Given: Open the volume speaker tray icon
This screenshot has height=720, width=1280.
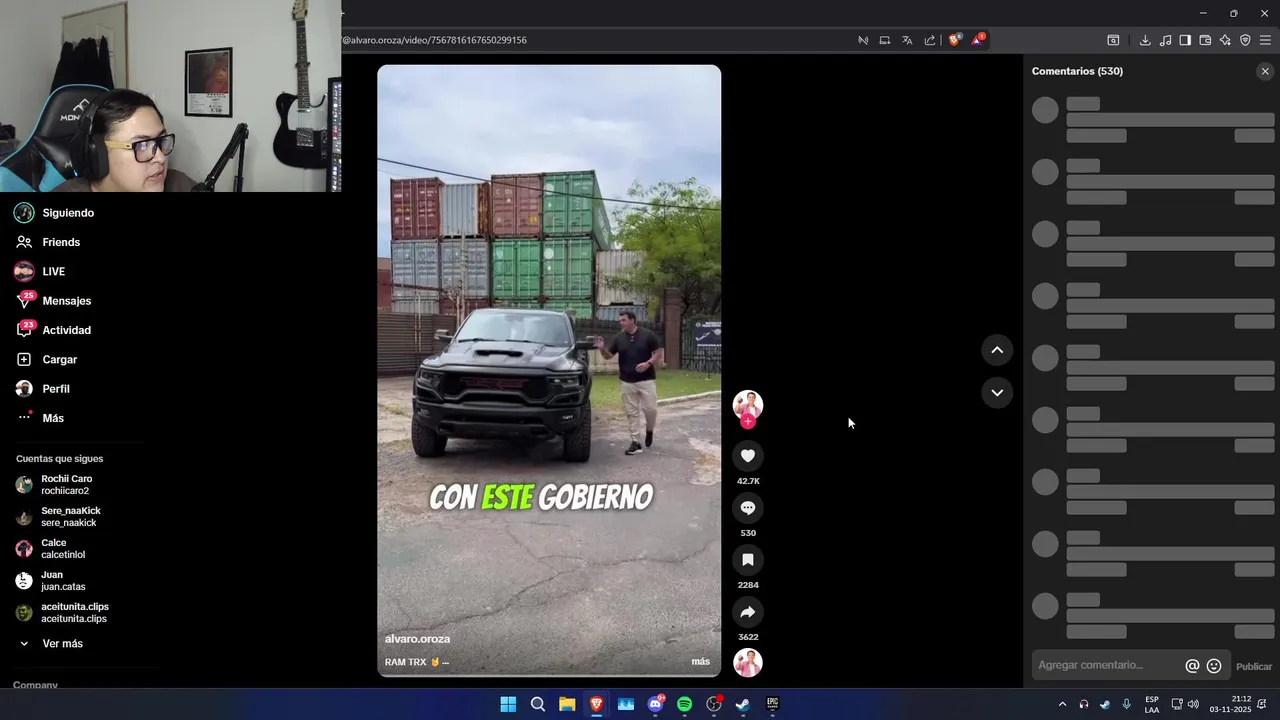Looking at the screenshot, I should (1193, 704).
